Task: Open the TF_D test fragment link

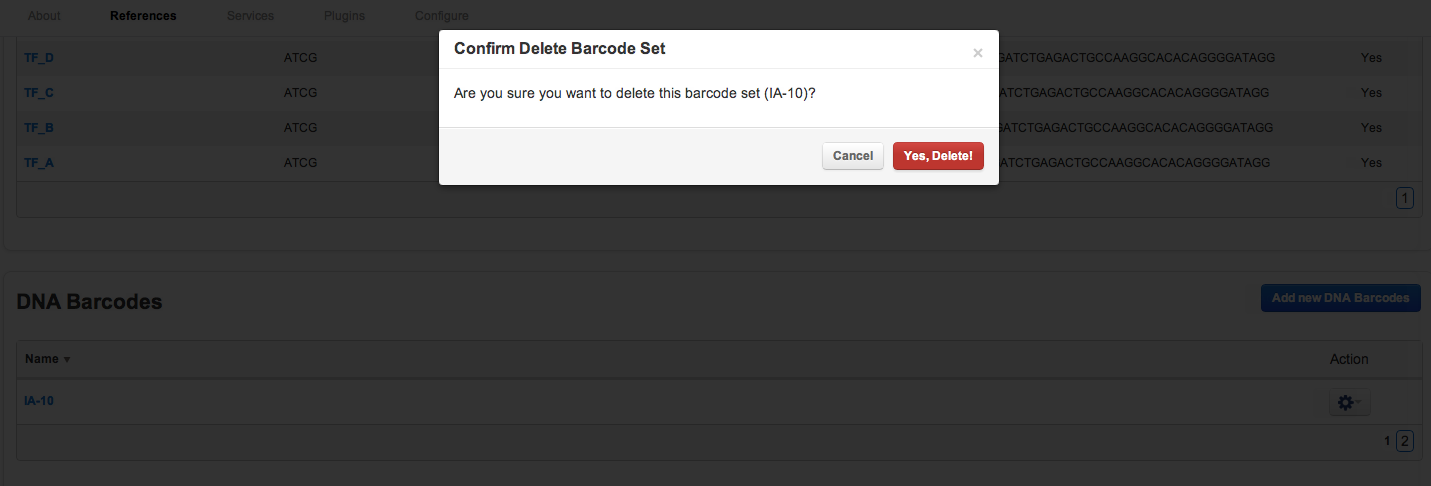Action: click(39, 58)
